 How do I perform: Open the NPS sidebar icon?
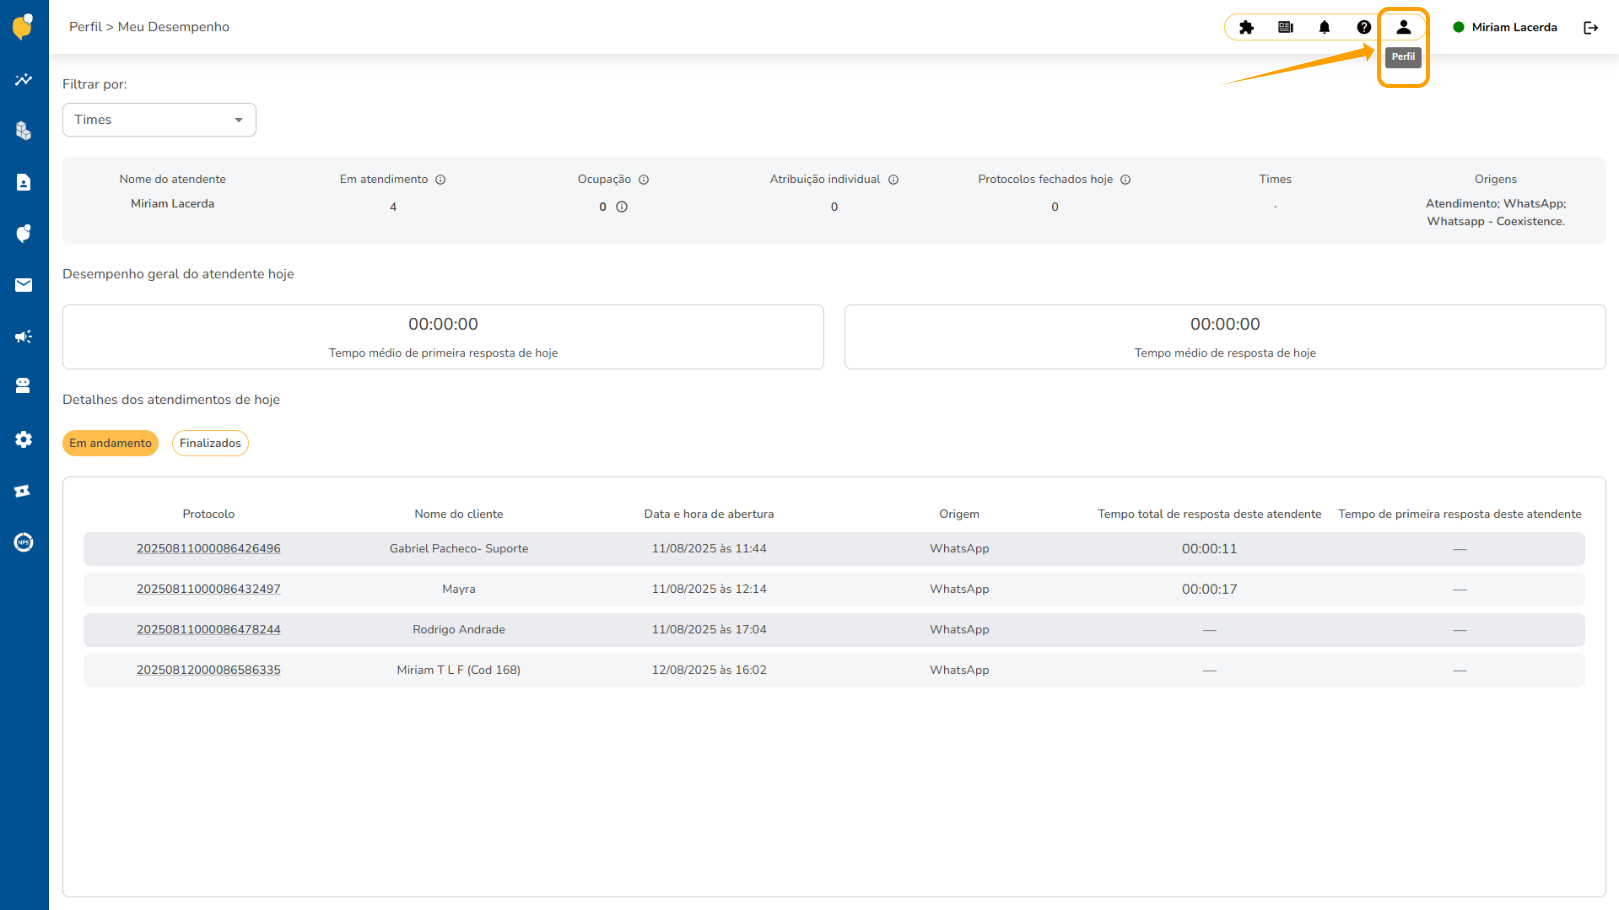point(23,542)
